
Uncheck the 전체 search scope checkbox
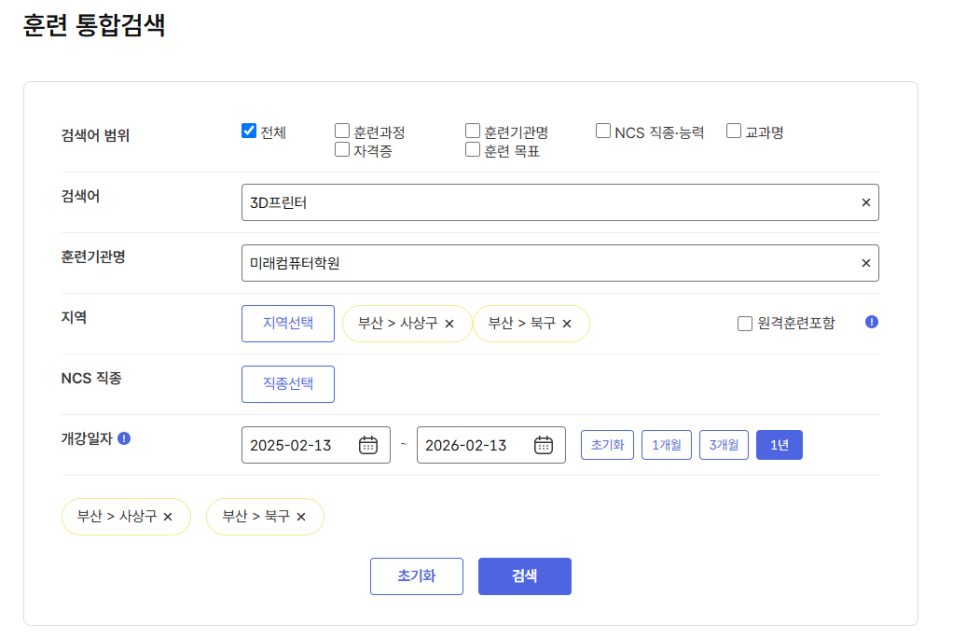[x=249, y=131]
